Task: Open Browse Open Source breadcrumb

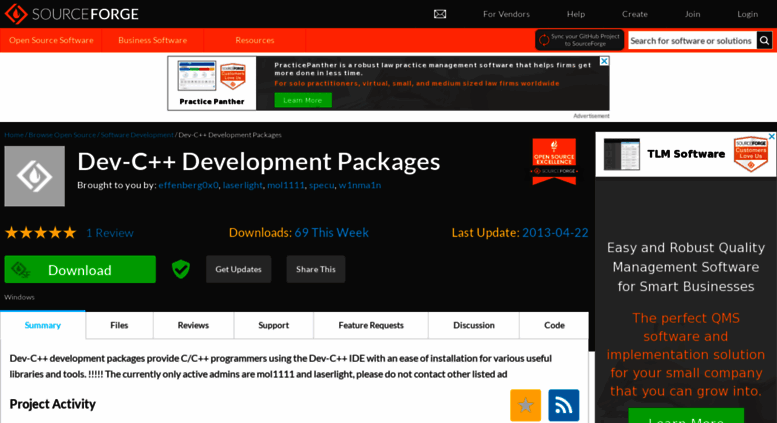Action: pos(62,135)
